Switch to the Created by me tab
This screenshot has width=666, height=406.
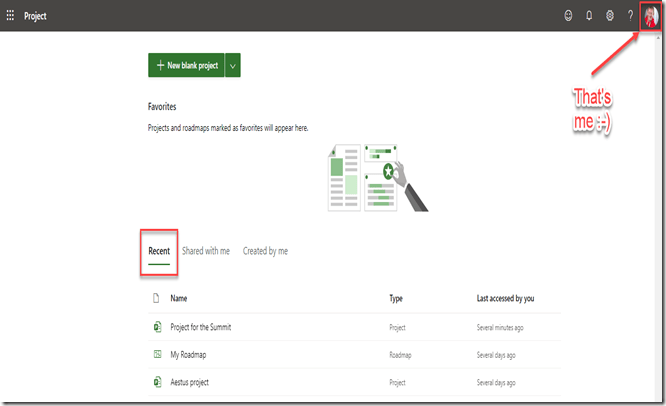265,251
